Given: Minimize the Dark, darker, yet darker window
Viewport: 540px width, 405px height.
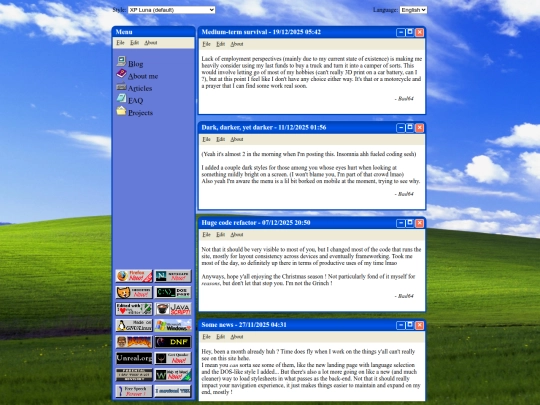Looking at the screenshot, I should pos(401,128).
